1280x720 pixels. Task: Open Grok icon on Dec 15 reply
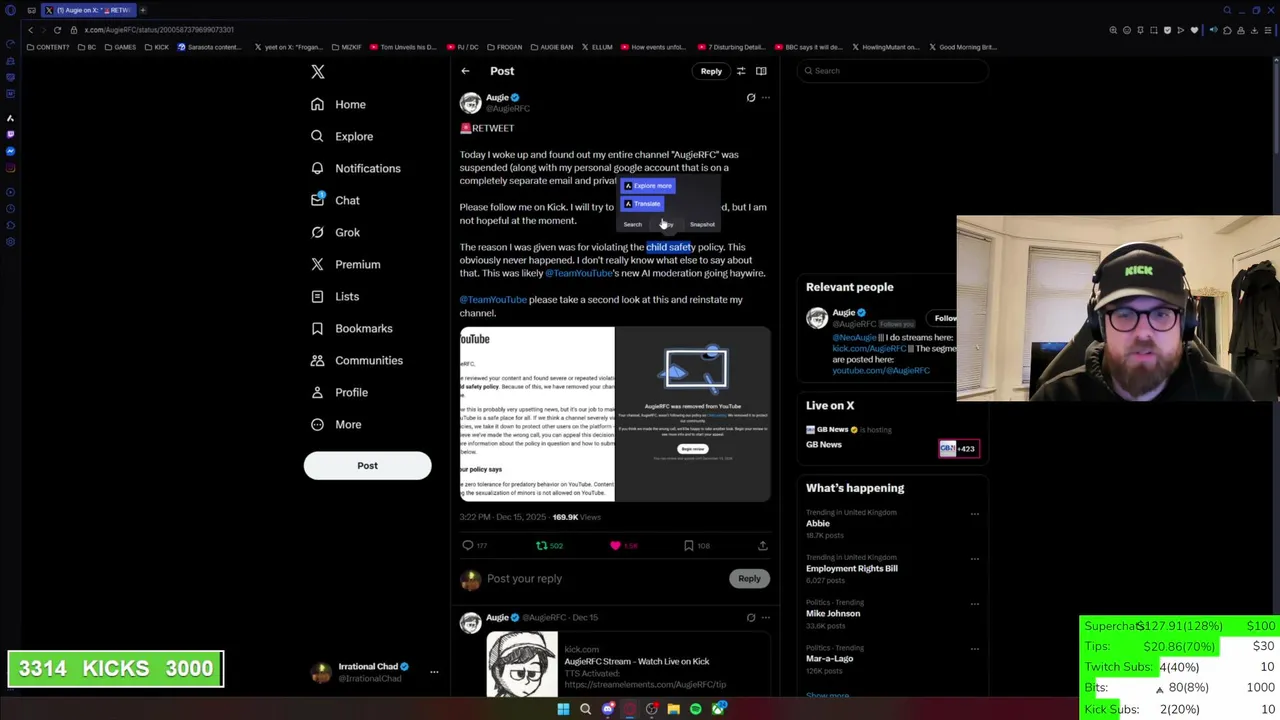pyautogui.click(x=751, y=618)
